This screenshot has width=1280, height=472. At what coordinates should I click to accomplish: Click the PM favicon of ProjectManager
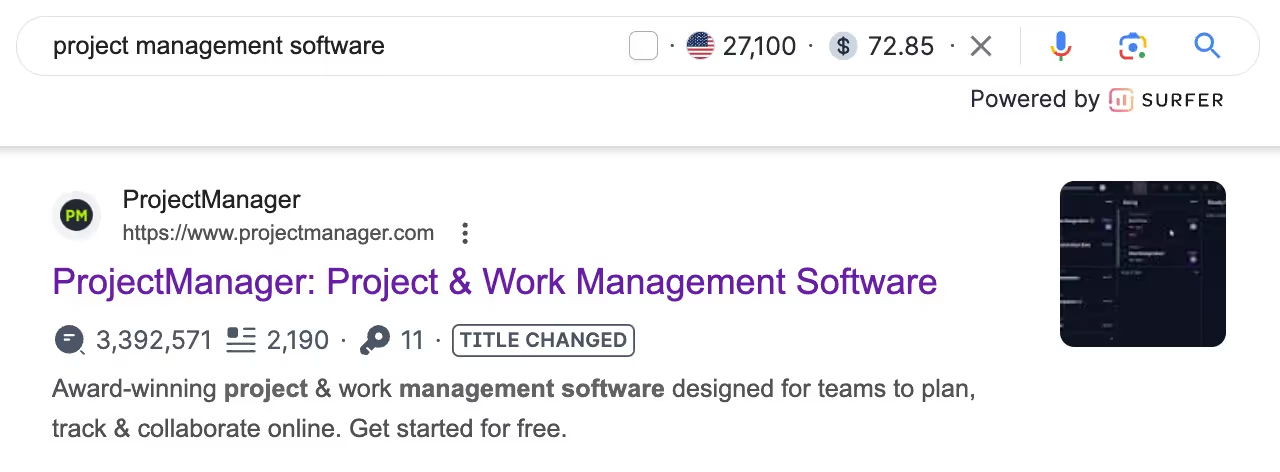tap(76, 216)
